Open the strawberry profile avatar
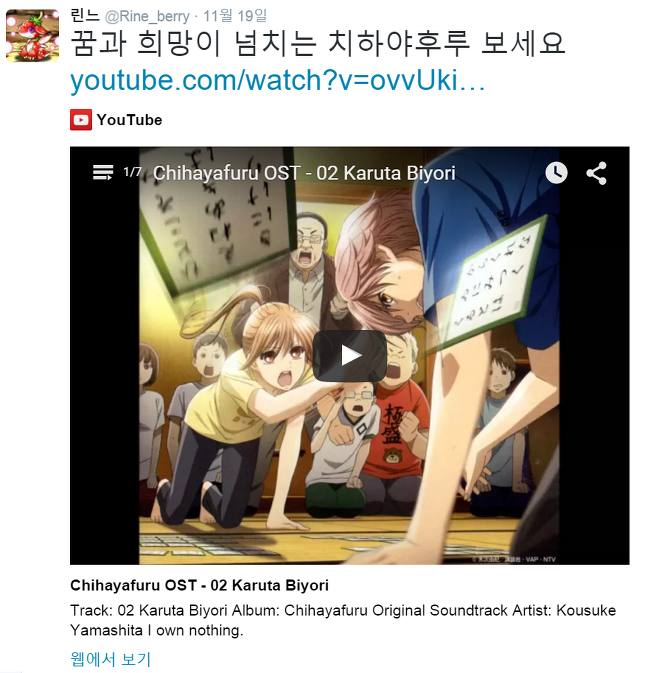This screenshot has width=645, height=673. [32, 36]
